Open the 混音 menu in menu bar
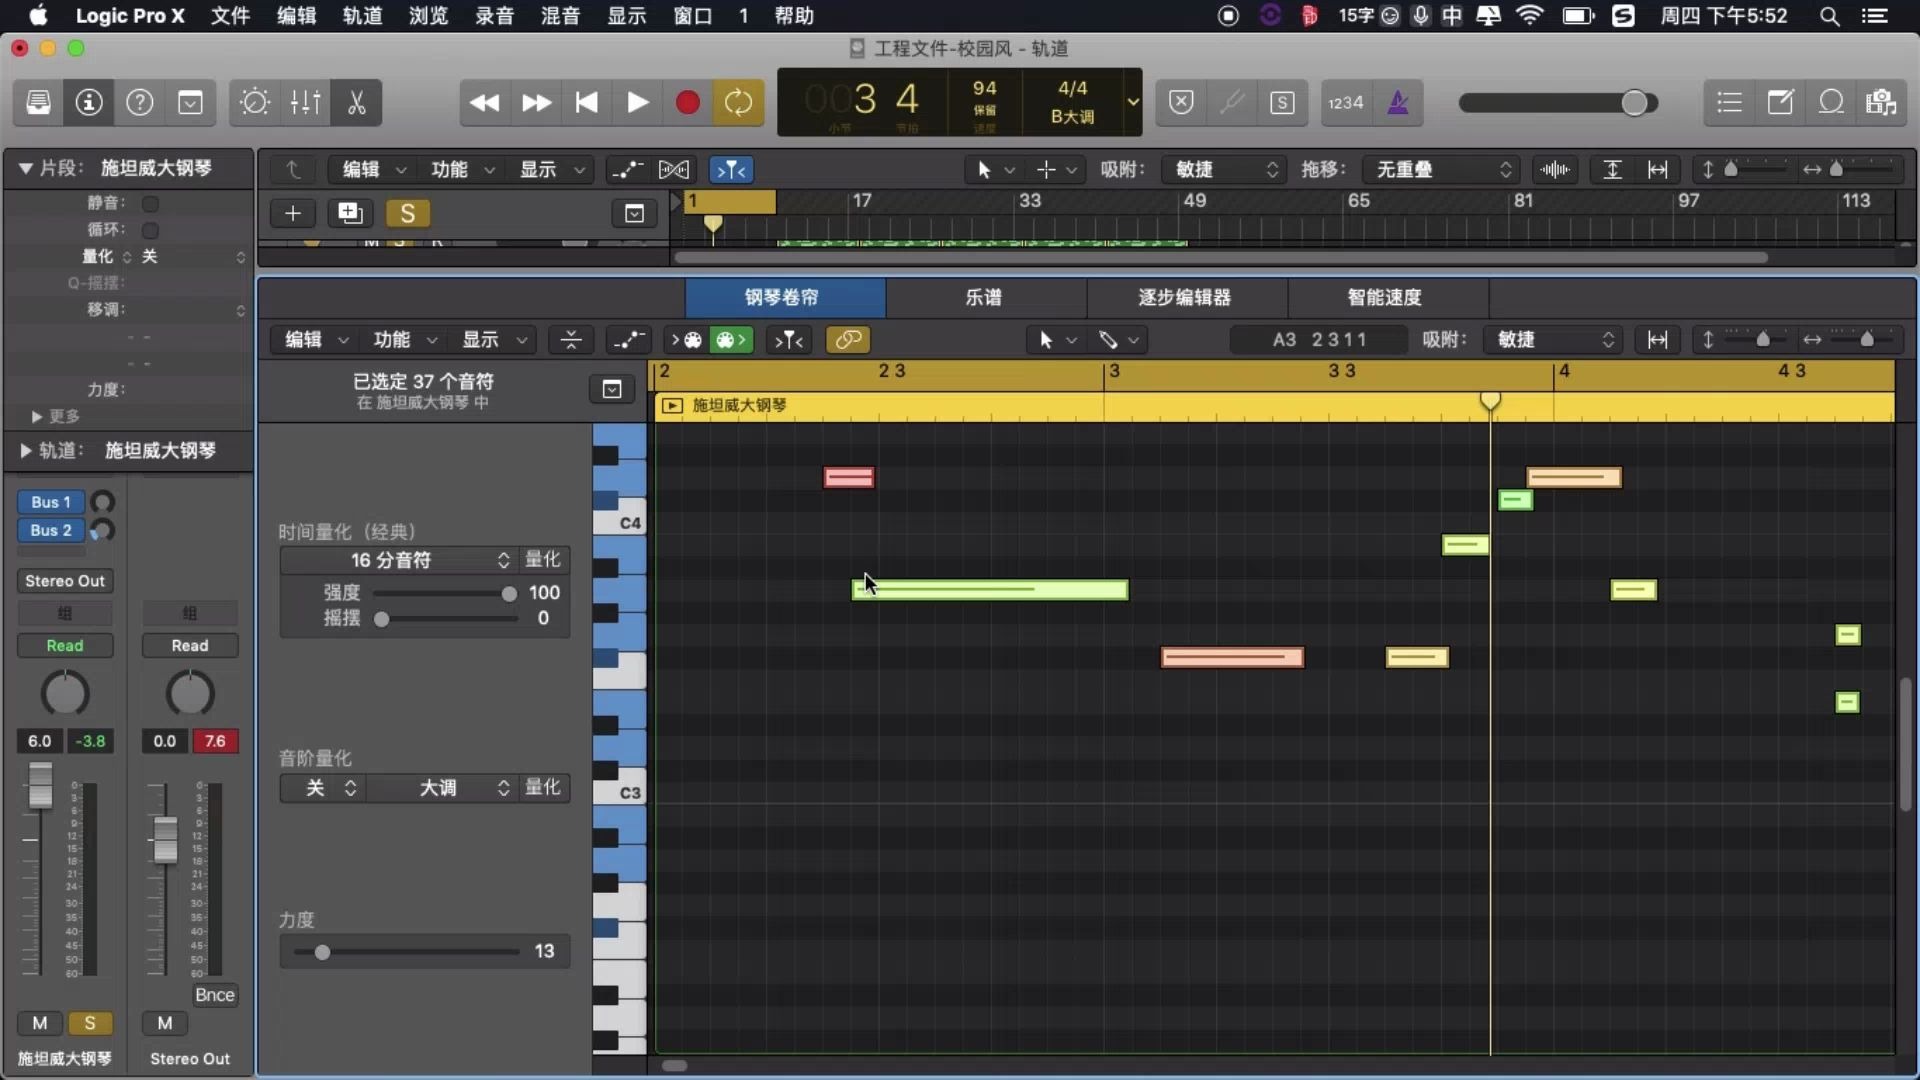 tap(560, 15)
